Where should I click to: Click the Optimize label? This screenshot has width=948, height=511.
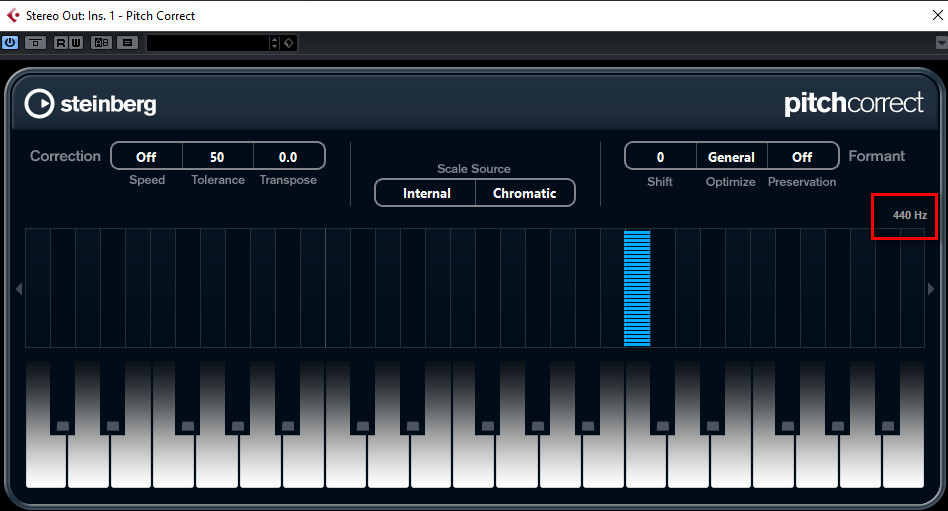pos(730,181)
